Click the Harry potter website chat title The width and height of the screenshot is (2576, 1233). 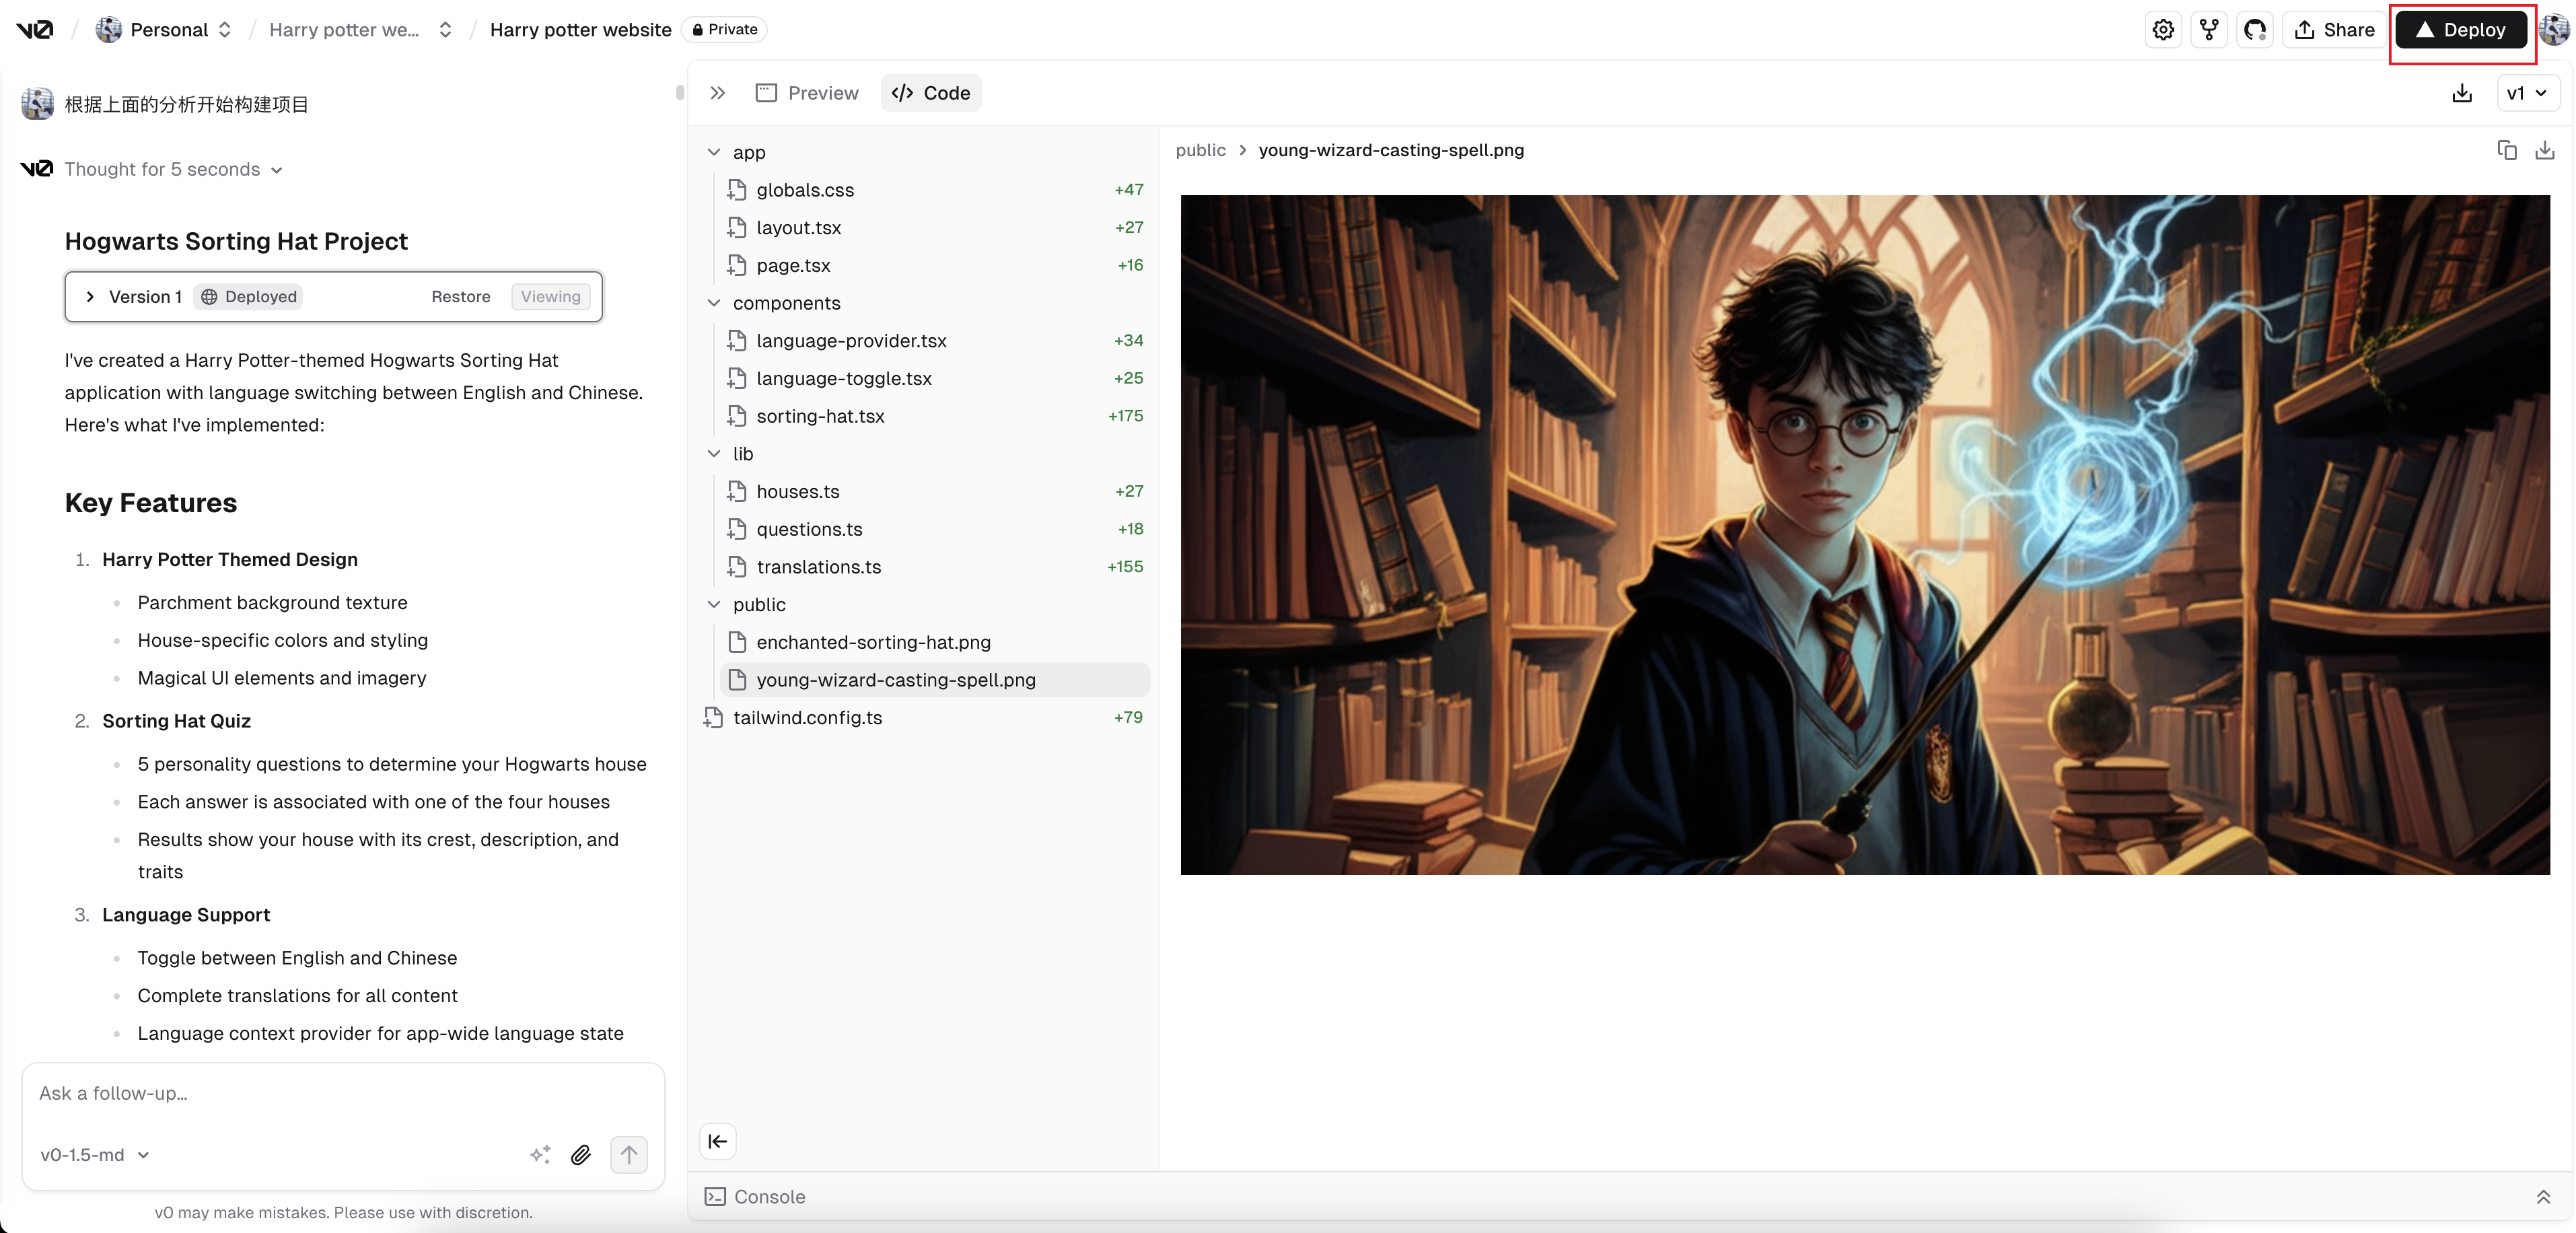click(x=580, y=29)
